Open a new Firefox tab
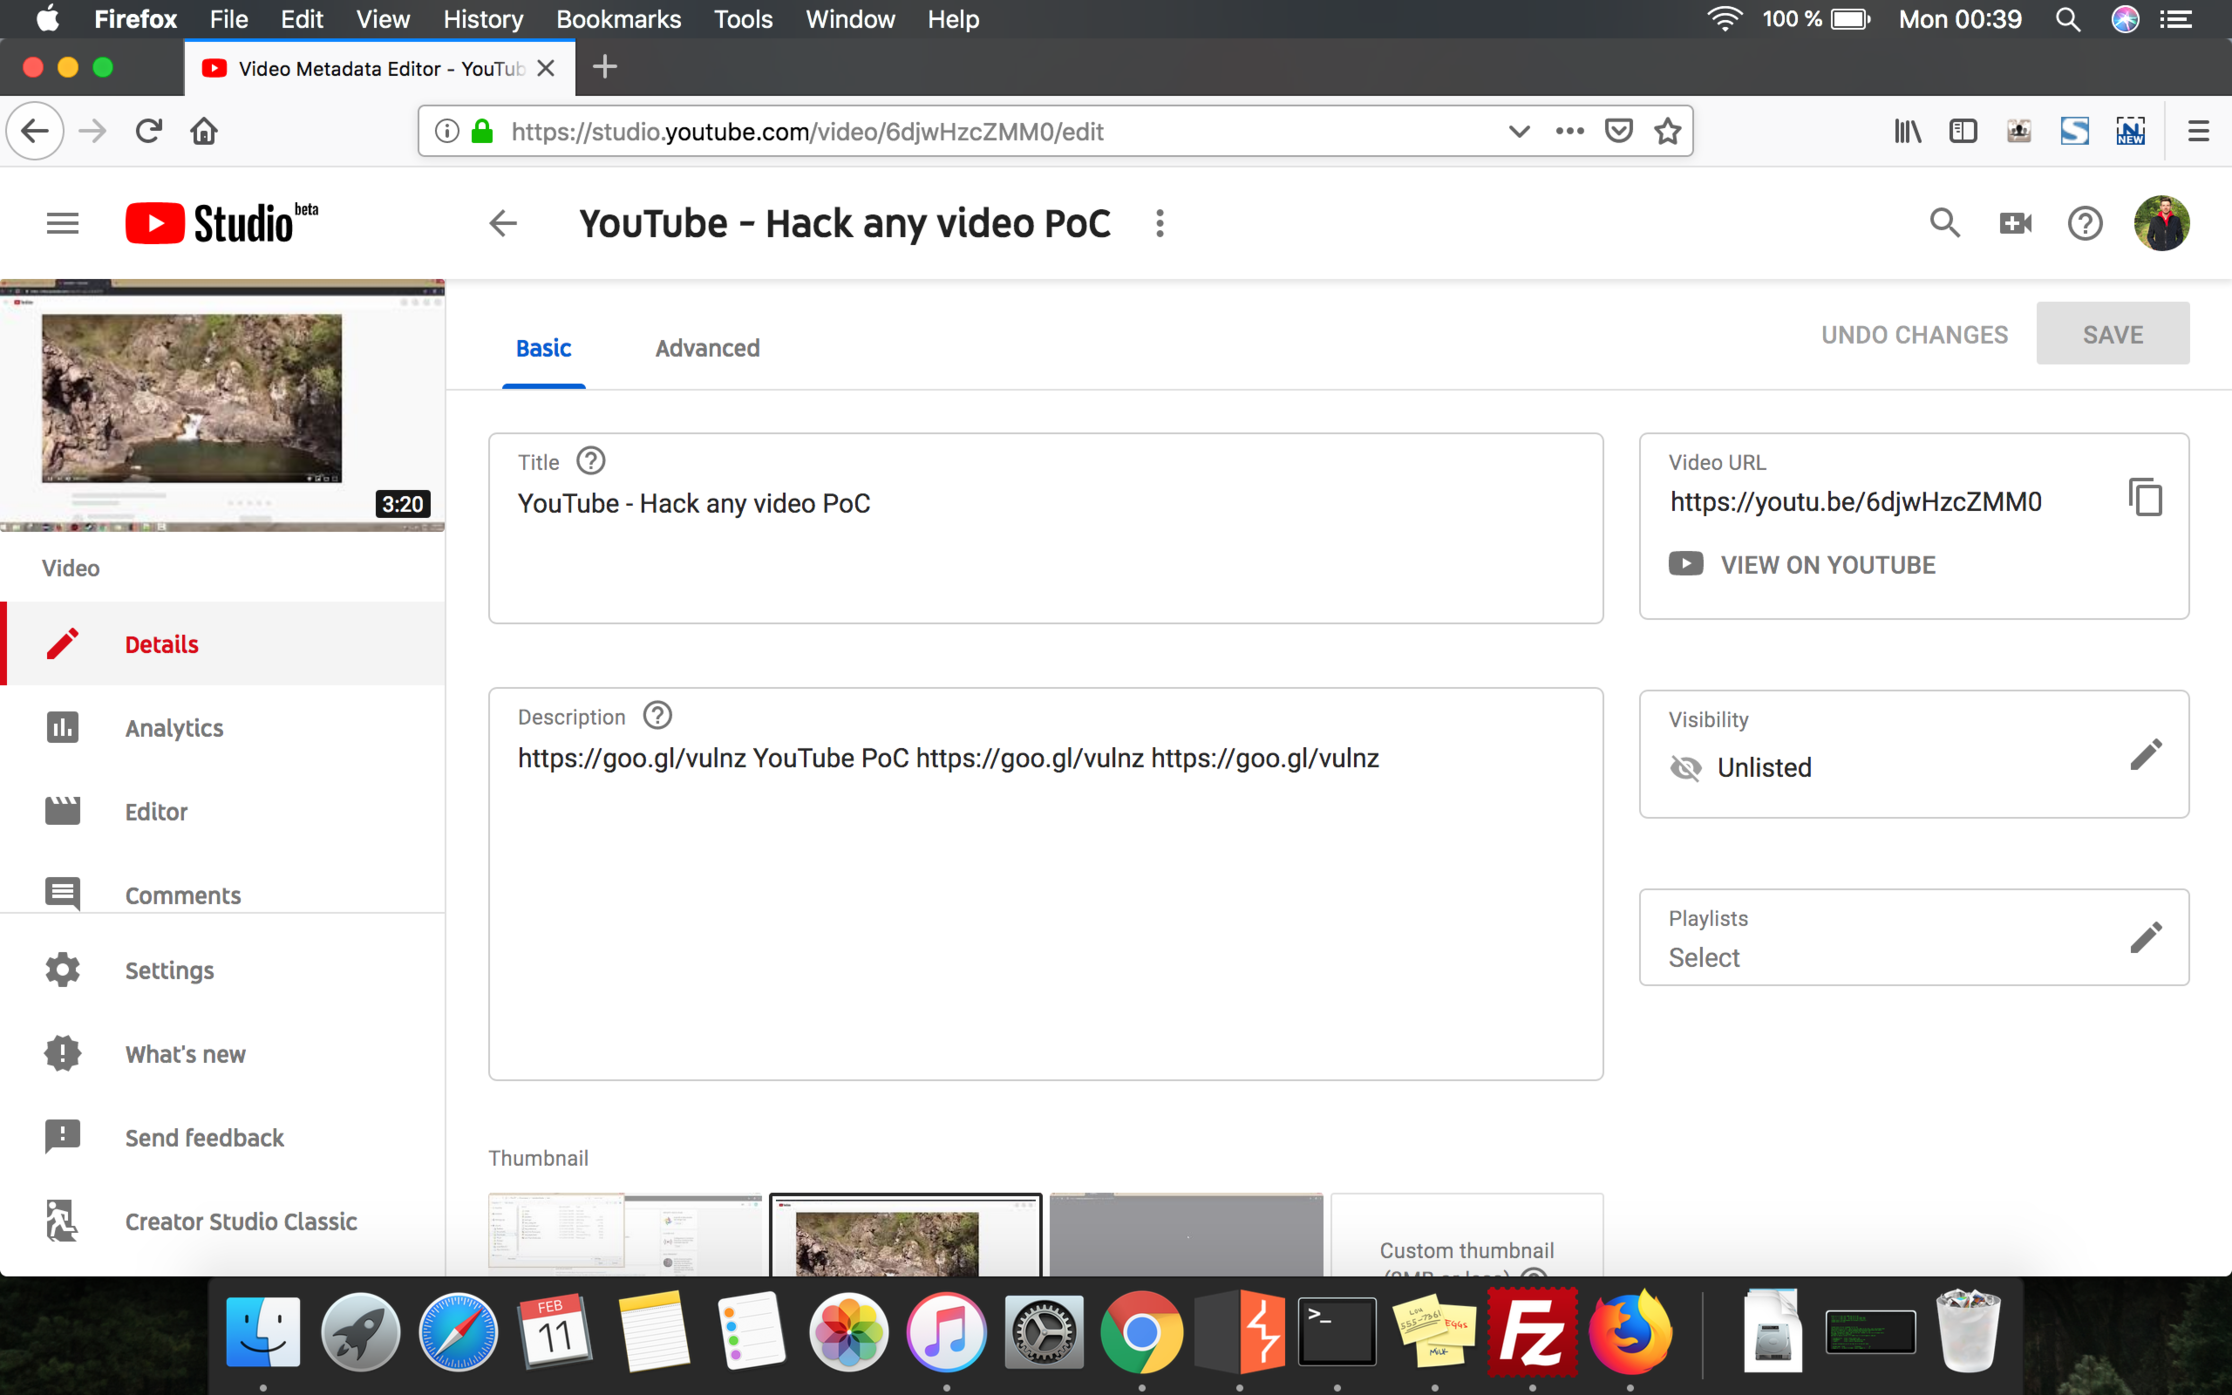Viewport: 2232px width, 1395px height. pos(605,67)
